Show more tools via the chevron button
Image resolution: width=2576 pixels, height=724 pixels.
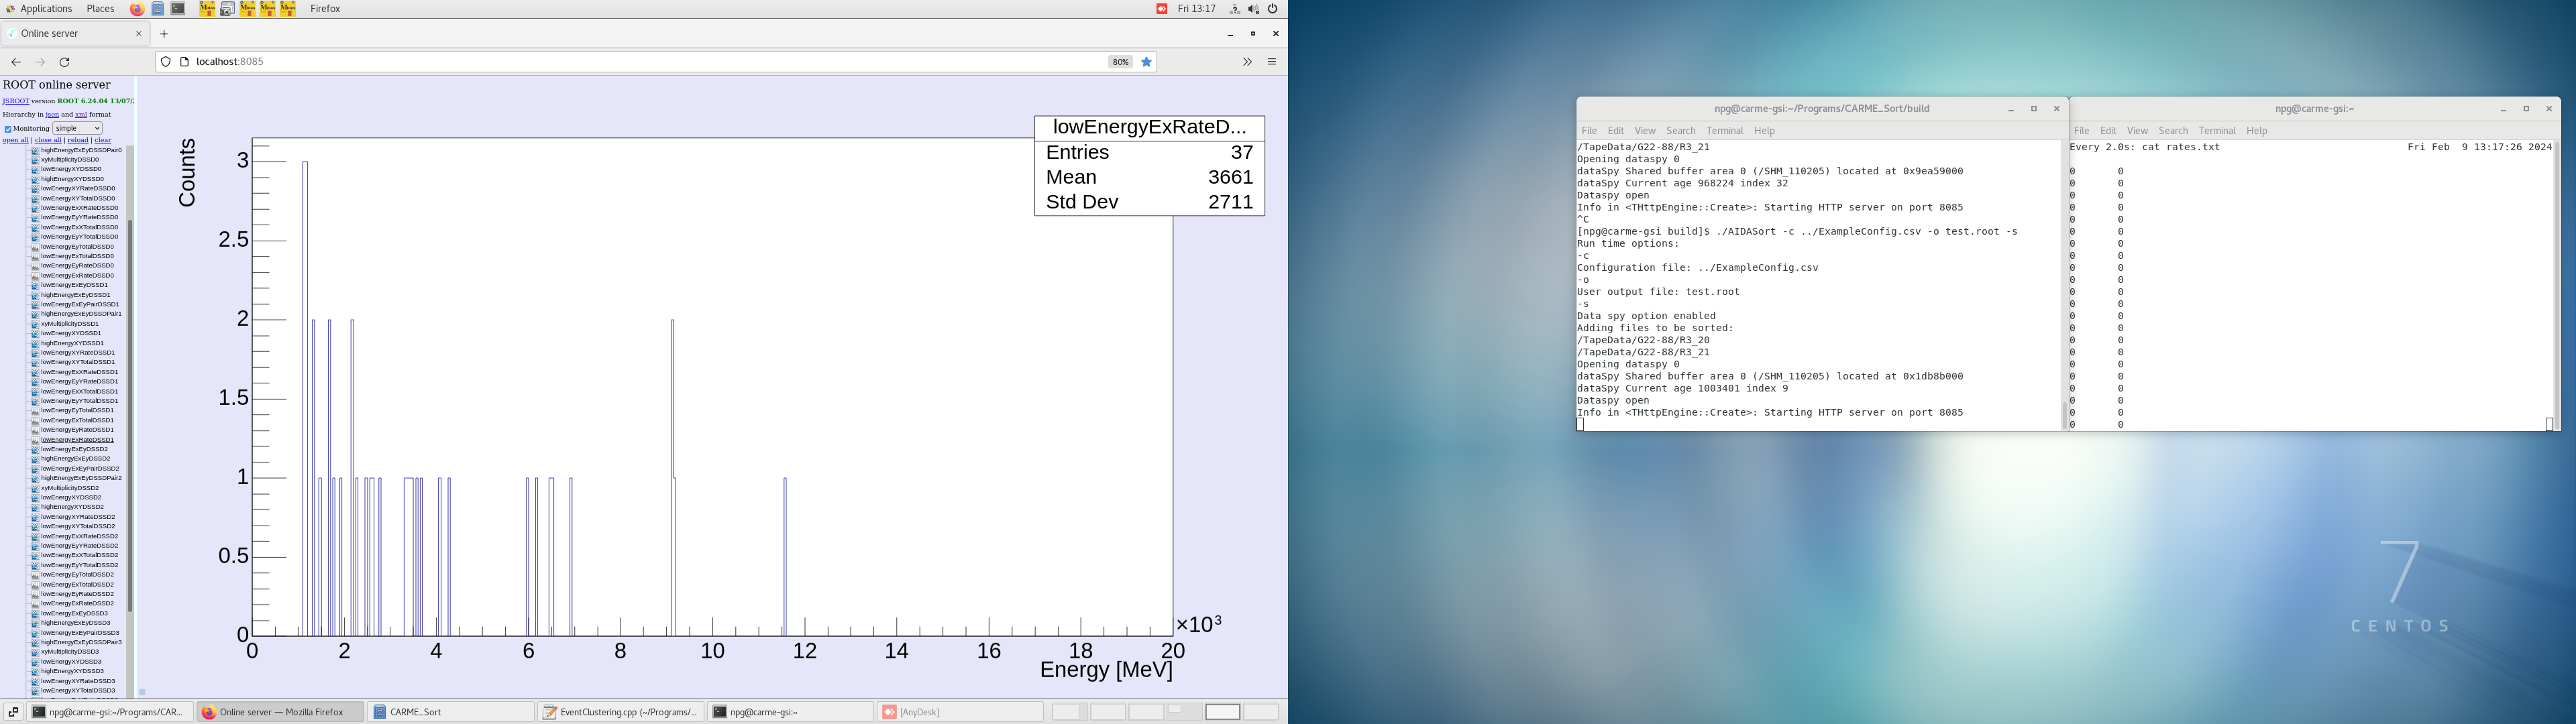point(1247,62)
